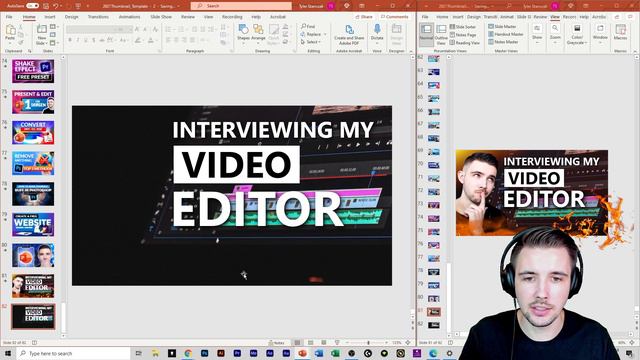Open the File menu in left window

click(9, 17)
